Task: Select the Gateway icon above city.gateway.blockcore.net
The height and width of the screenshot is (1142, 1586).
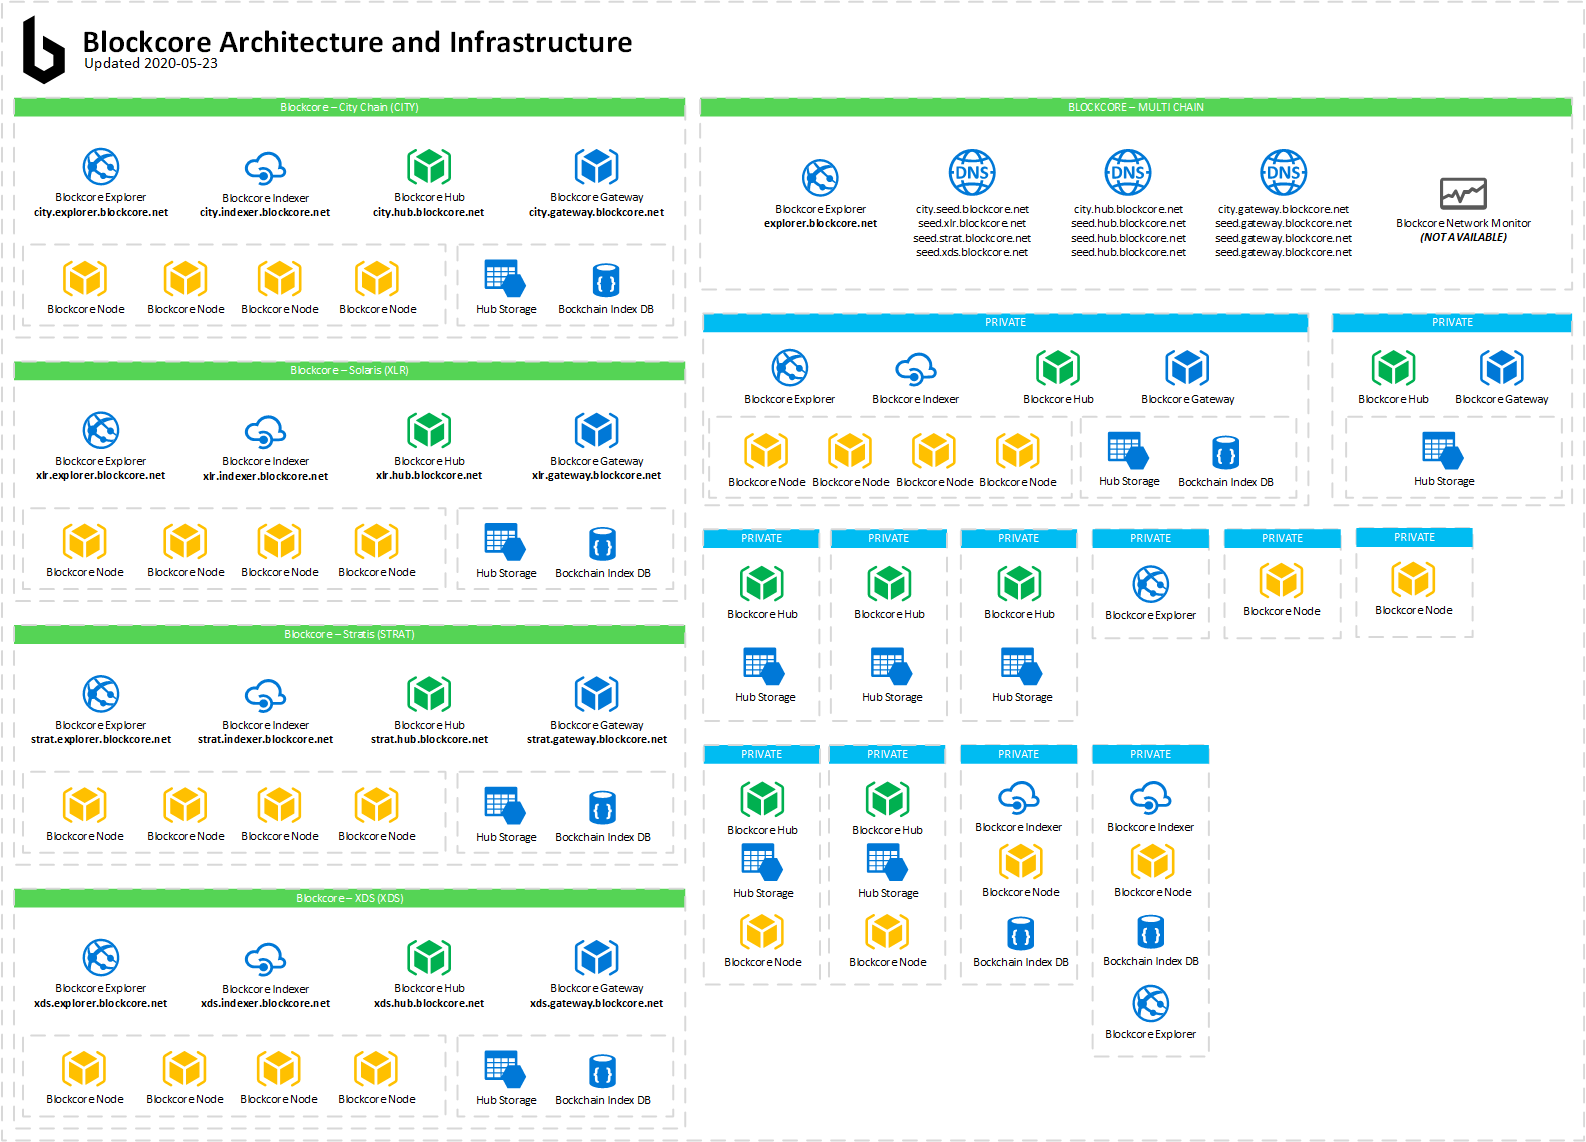Action: click(x=597, y=167)
